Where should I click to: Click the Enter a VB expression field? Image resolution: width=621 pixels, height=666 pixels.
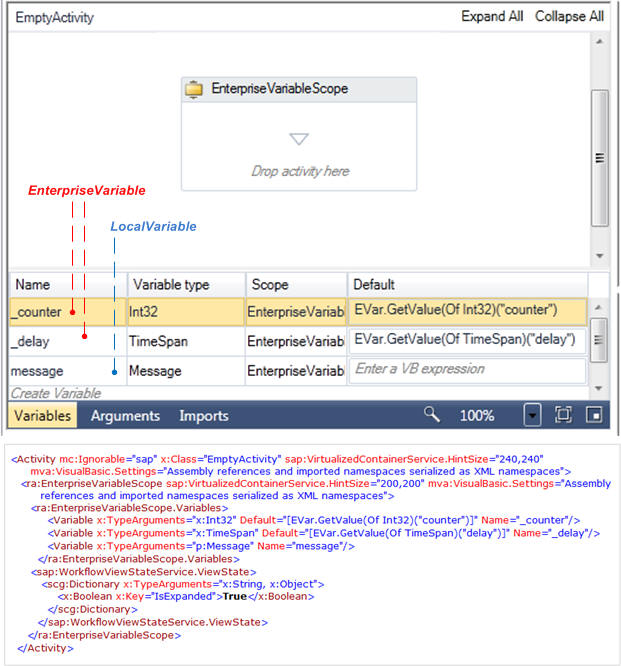(x=467, y=370)
